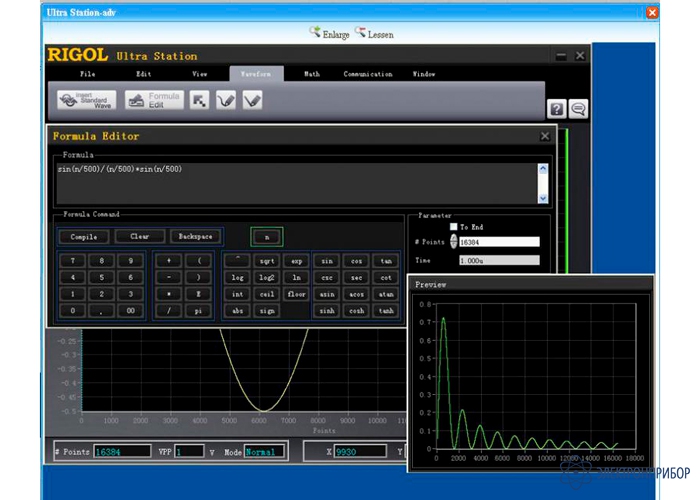Click the open parenthesis key
This screenshot has height=500, width=700.
(198, 261)
